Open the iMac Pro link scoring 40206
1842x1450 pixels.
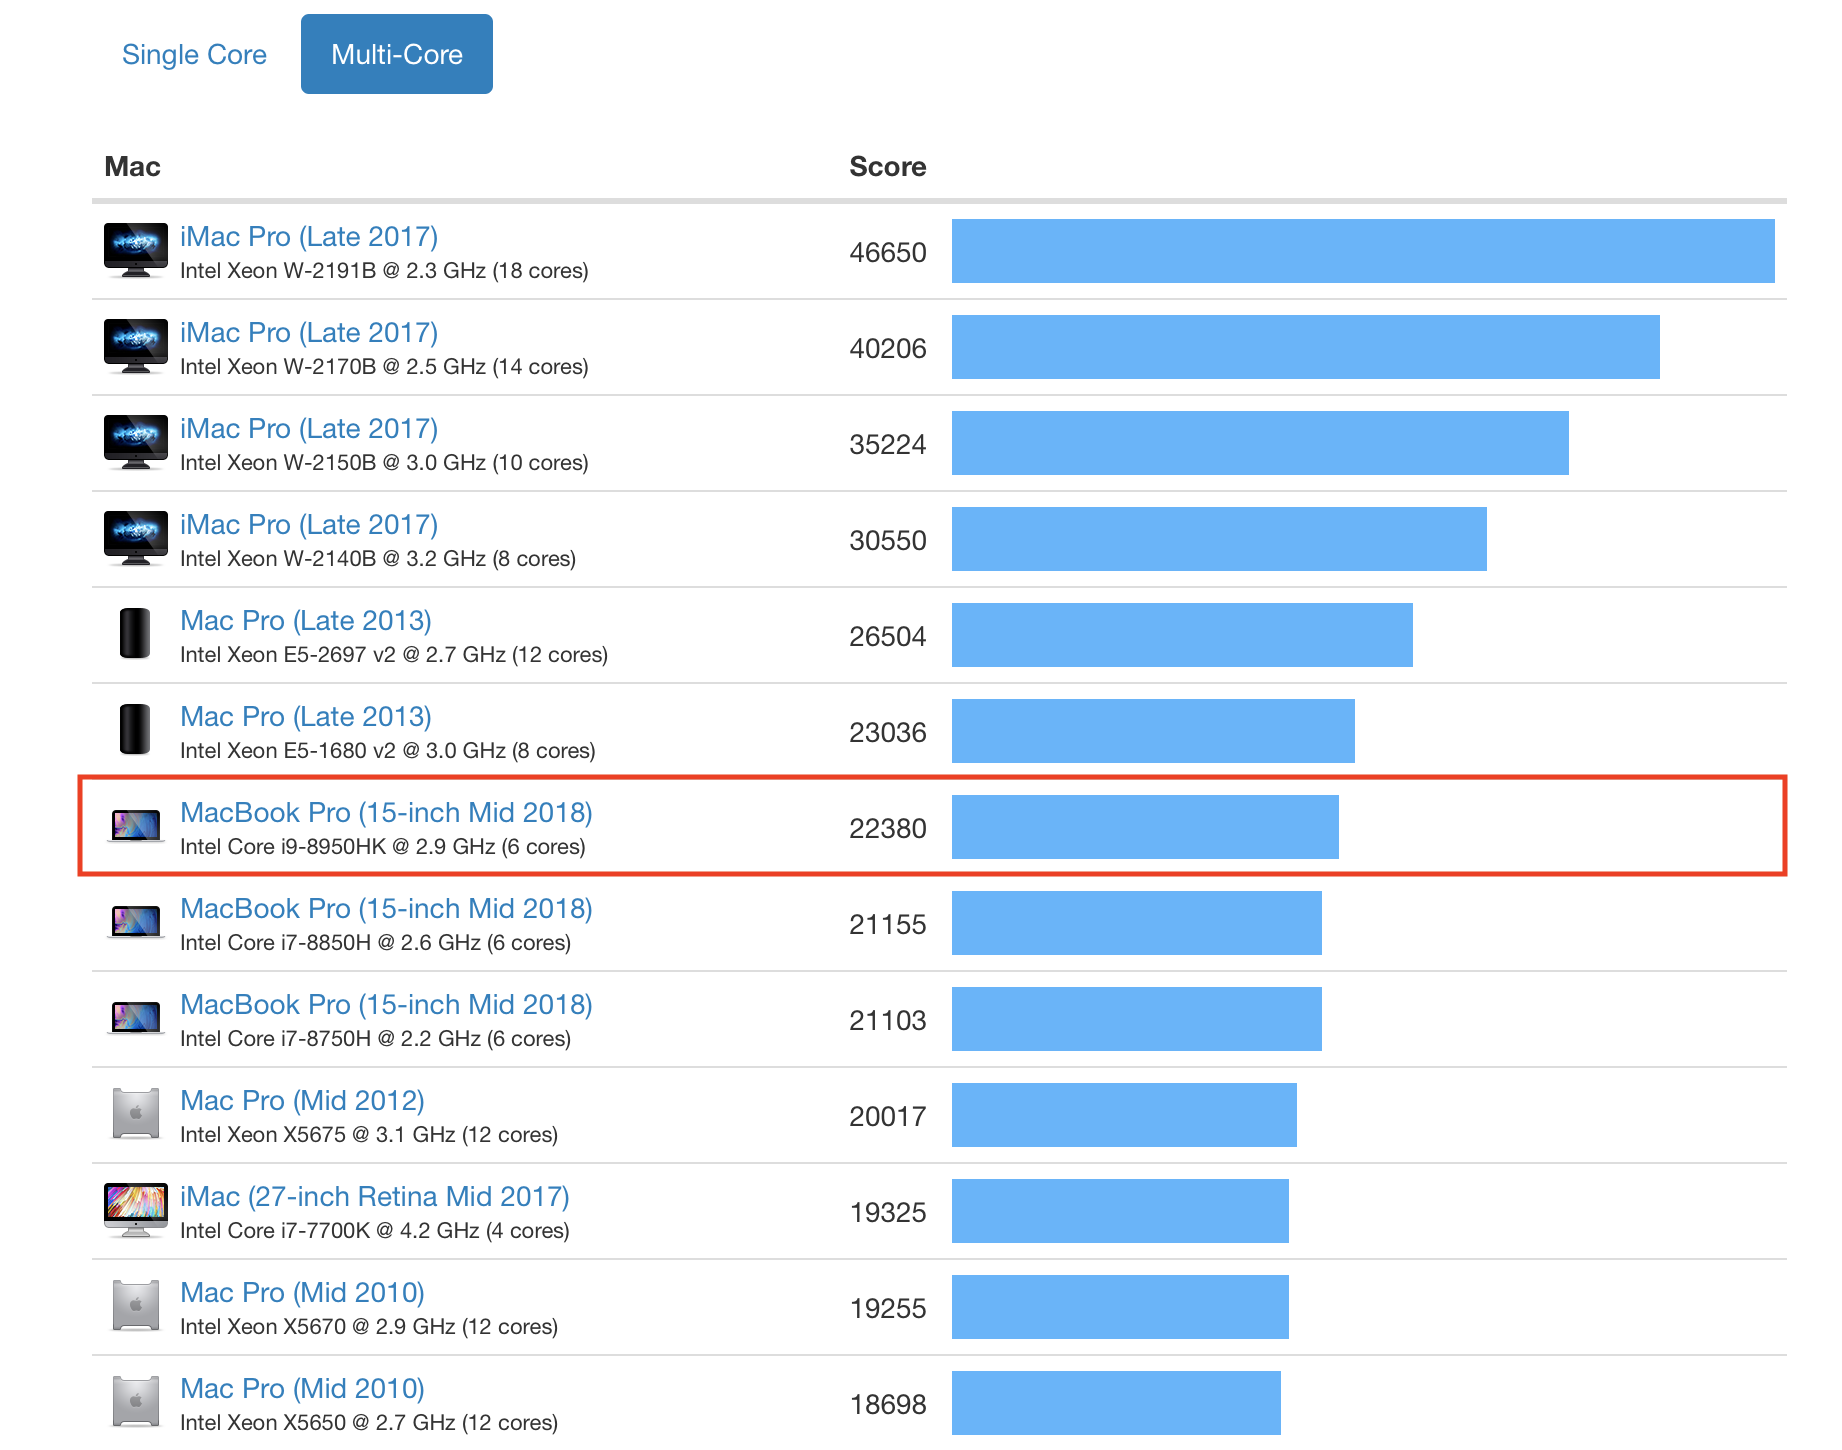pyautogui.click(x=309, y=332)
